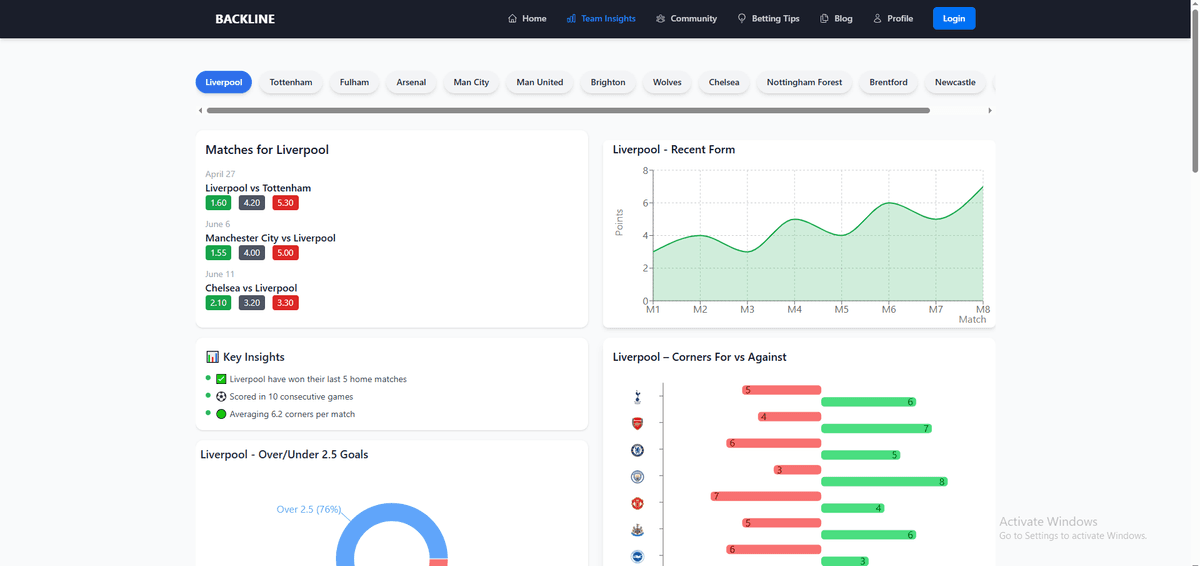The image size is (1200, 566).
Task: Click the Betting Tips lightbulb icon
Action: click(x=742, y=18)
